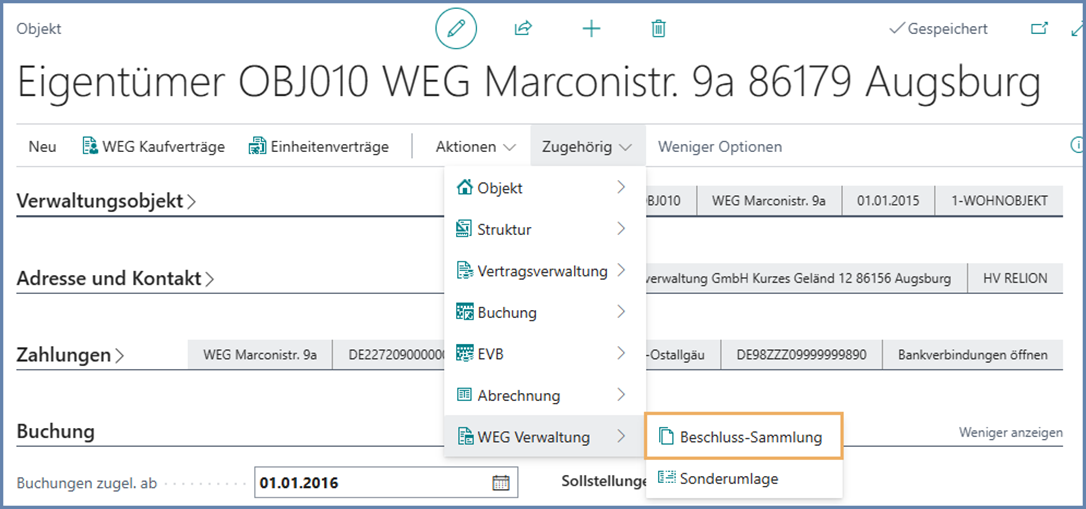The image size is (1086, 509).
Task: Click Weniger Optionen
Action: (x=720, y=147)
